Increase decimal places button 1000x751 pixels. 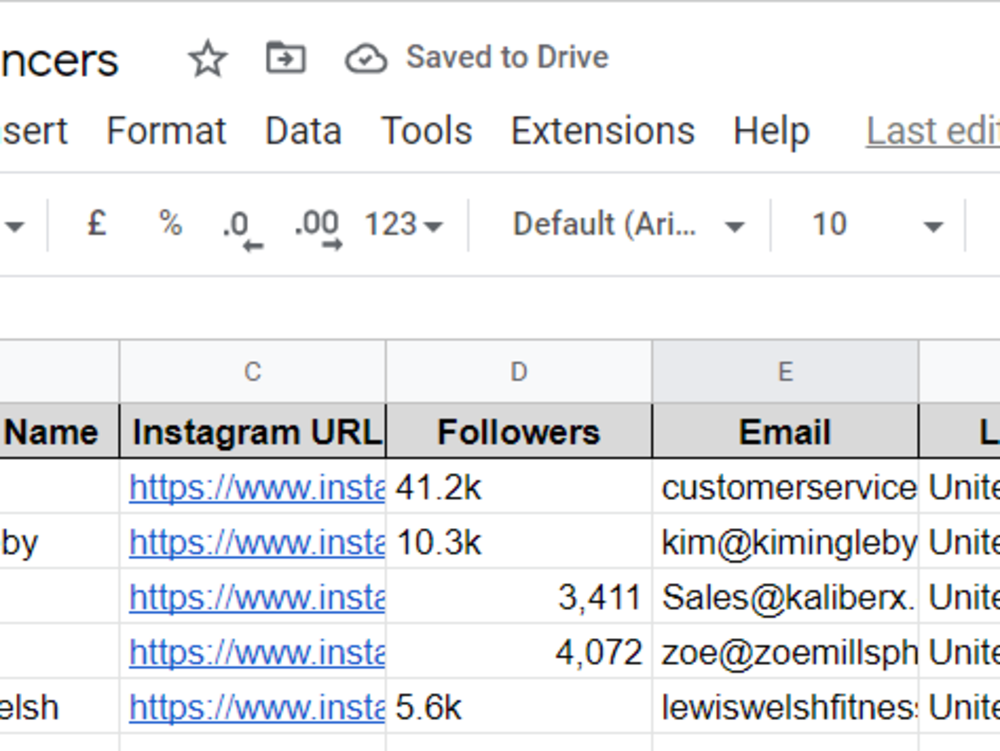pos(318,228)
